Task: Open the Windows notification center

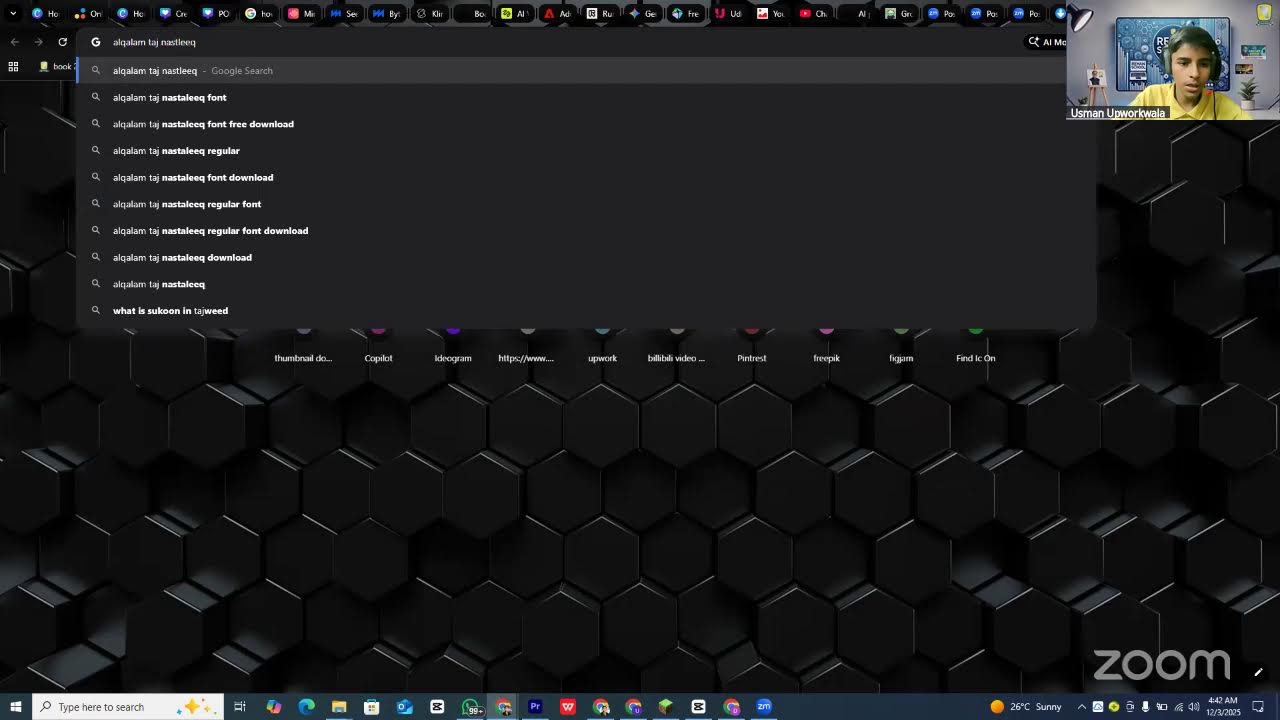Action: click(x=1259, y=707)
